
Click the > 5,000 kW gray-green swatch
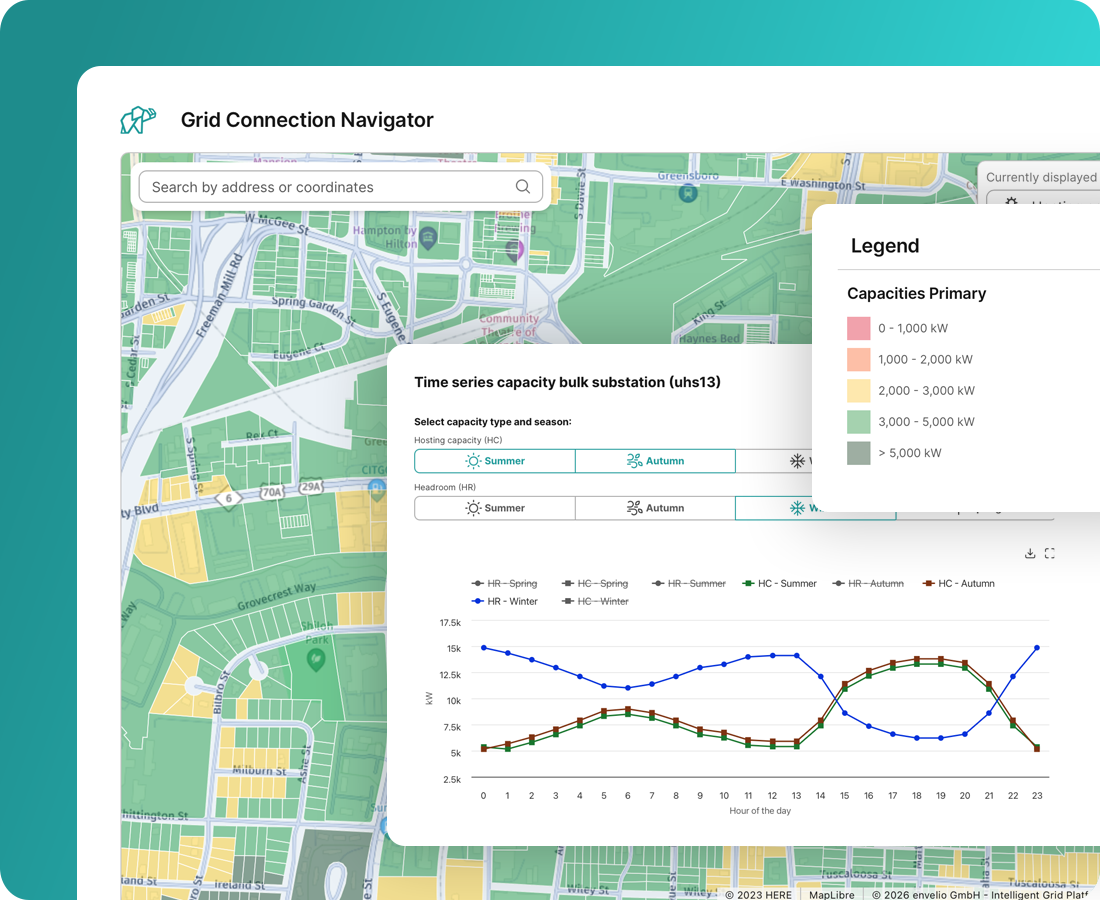859,453
